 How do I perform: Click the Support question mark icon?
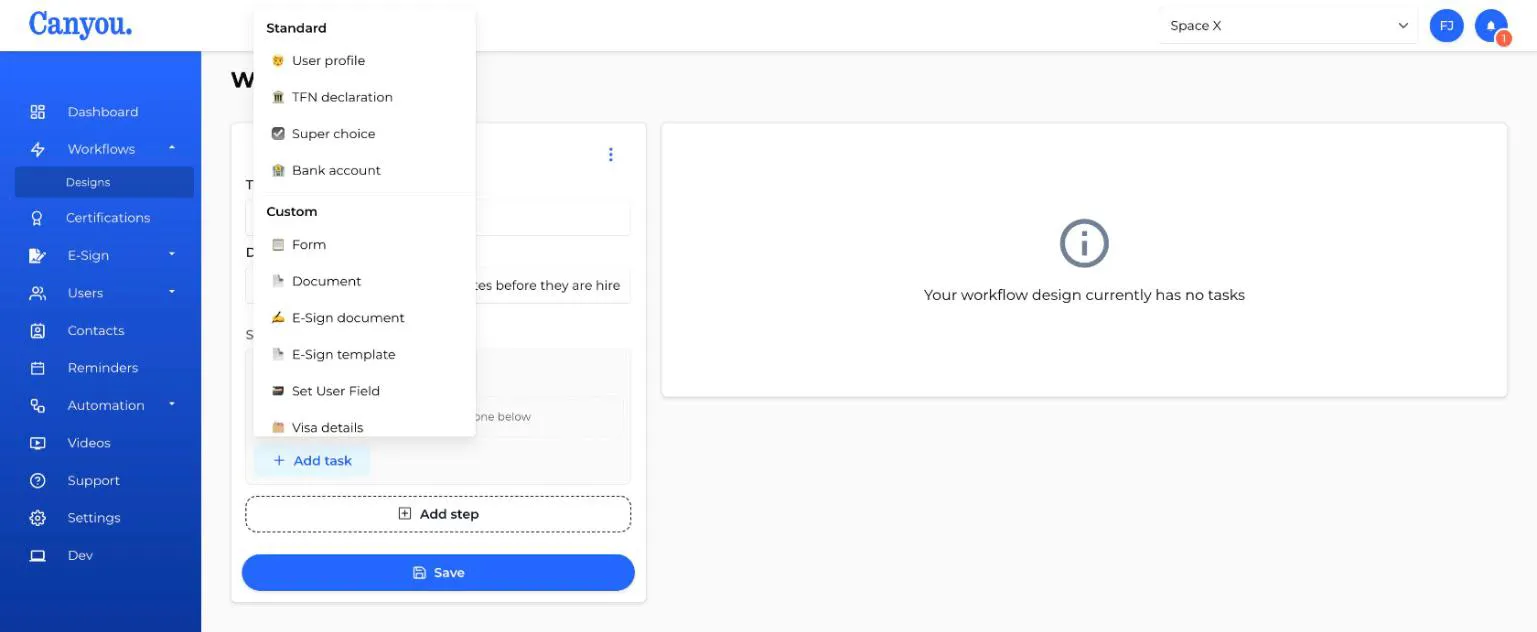point(38,481)
